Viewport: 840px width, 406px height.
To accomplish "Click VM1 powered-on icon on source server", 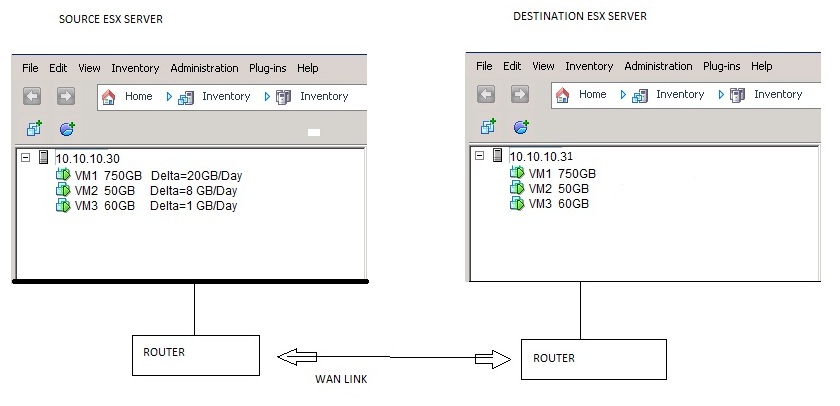I will point(63,175).
